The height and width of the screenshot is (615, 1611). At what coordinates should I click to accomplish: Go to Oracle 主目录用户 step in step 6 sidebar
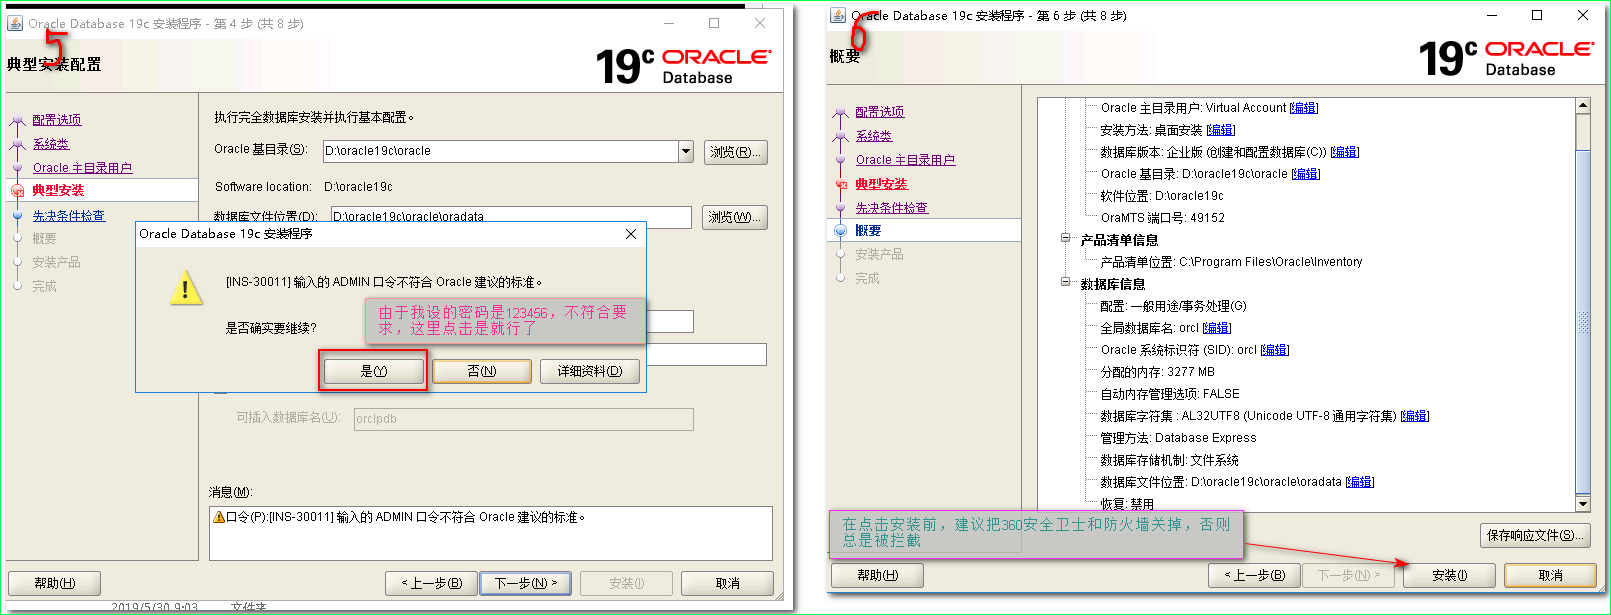click(905, 160)
